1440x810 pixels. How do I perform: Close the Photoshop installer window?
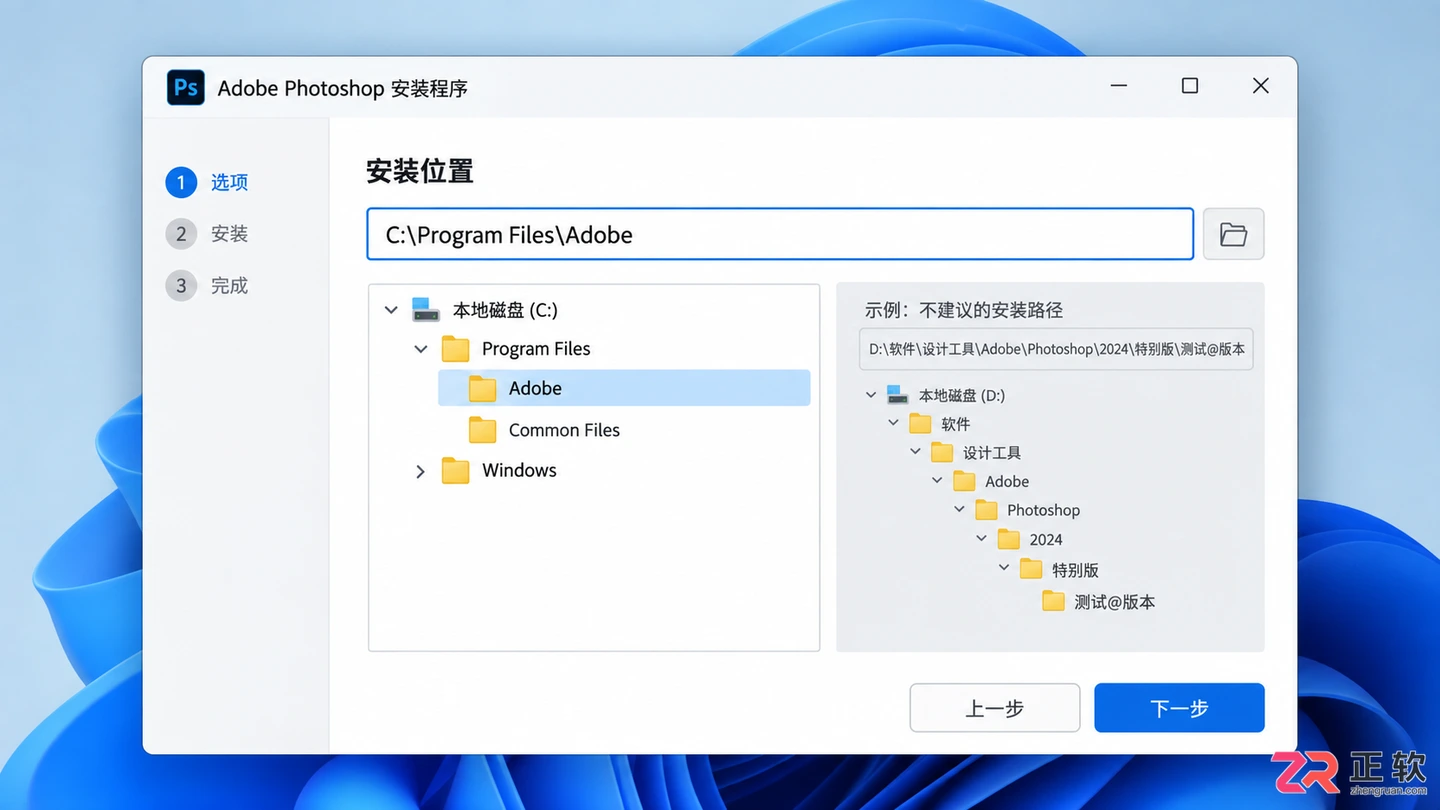click(x=1261, y=86)
